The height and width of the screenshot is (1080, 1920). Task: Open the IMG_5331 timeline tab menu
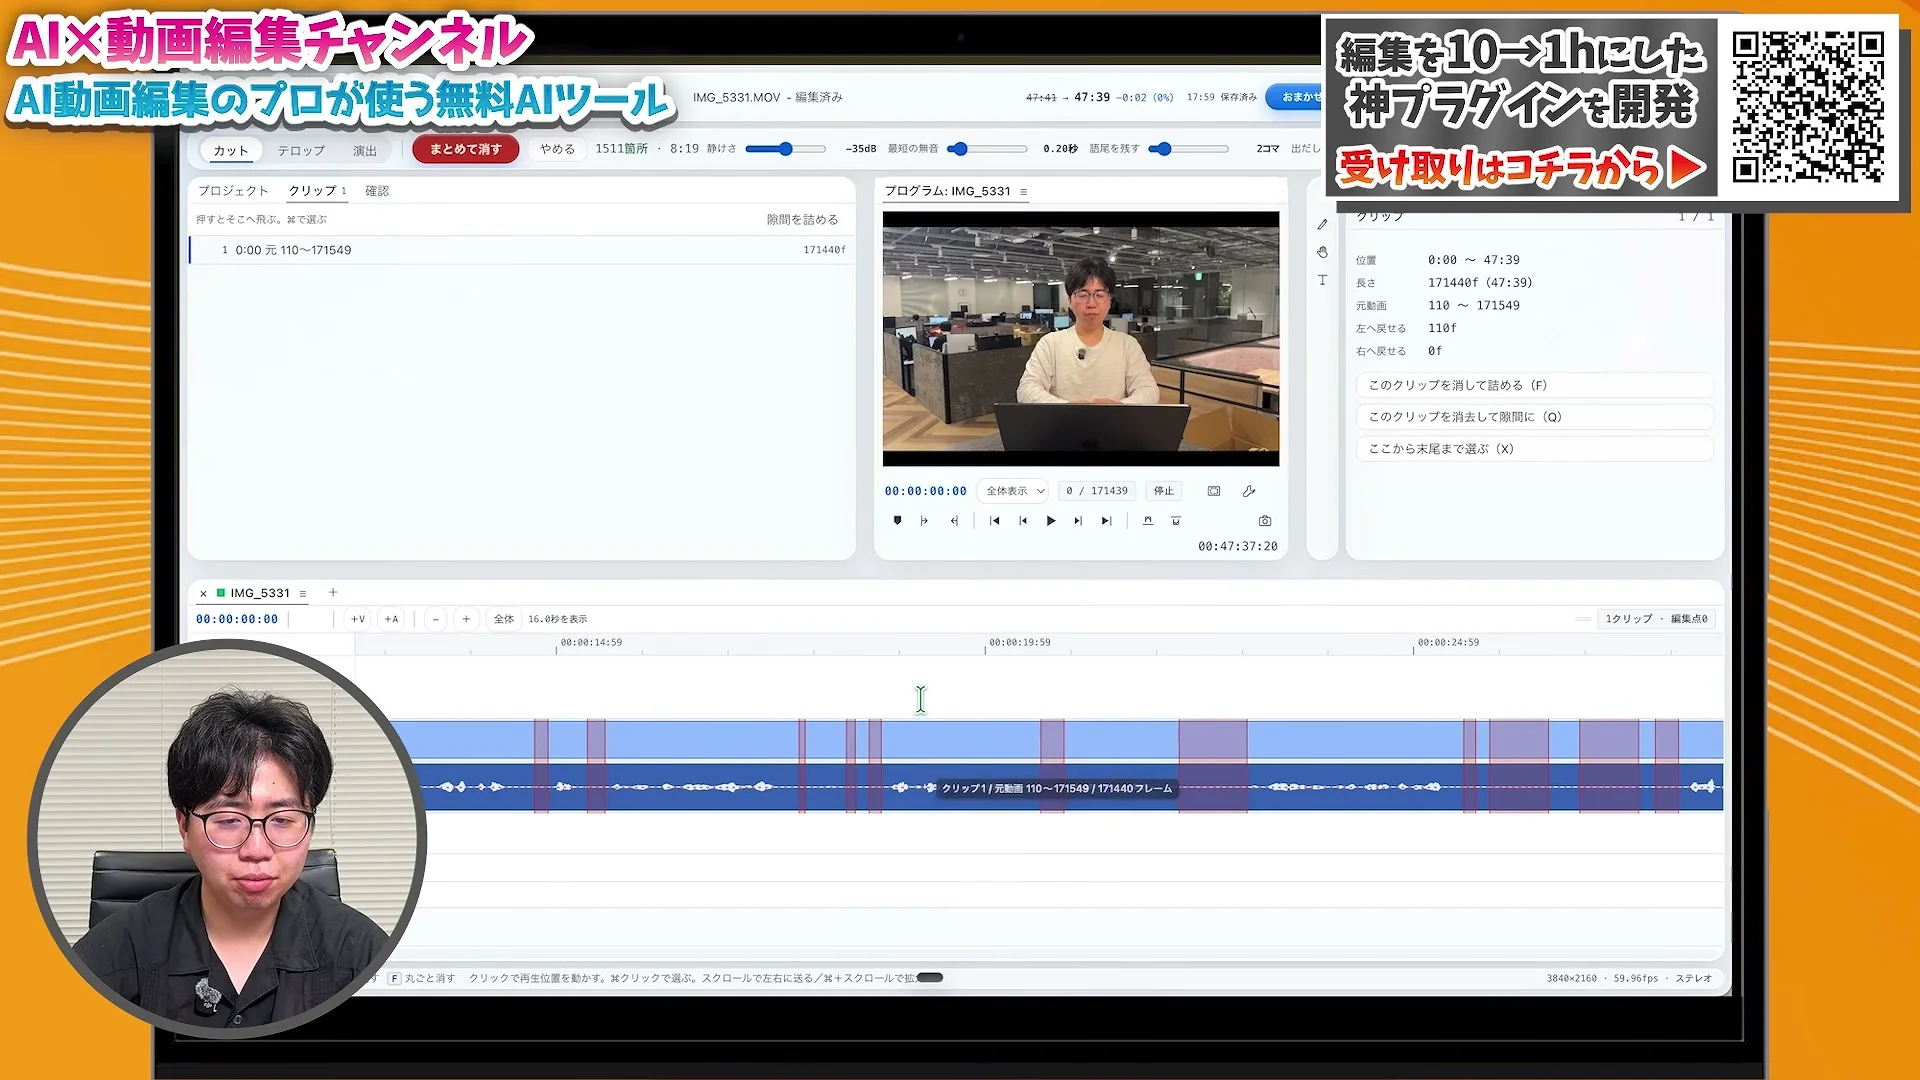pyautogui.click(x=303, y=594)
